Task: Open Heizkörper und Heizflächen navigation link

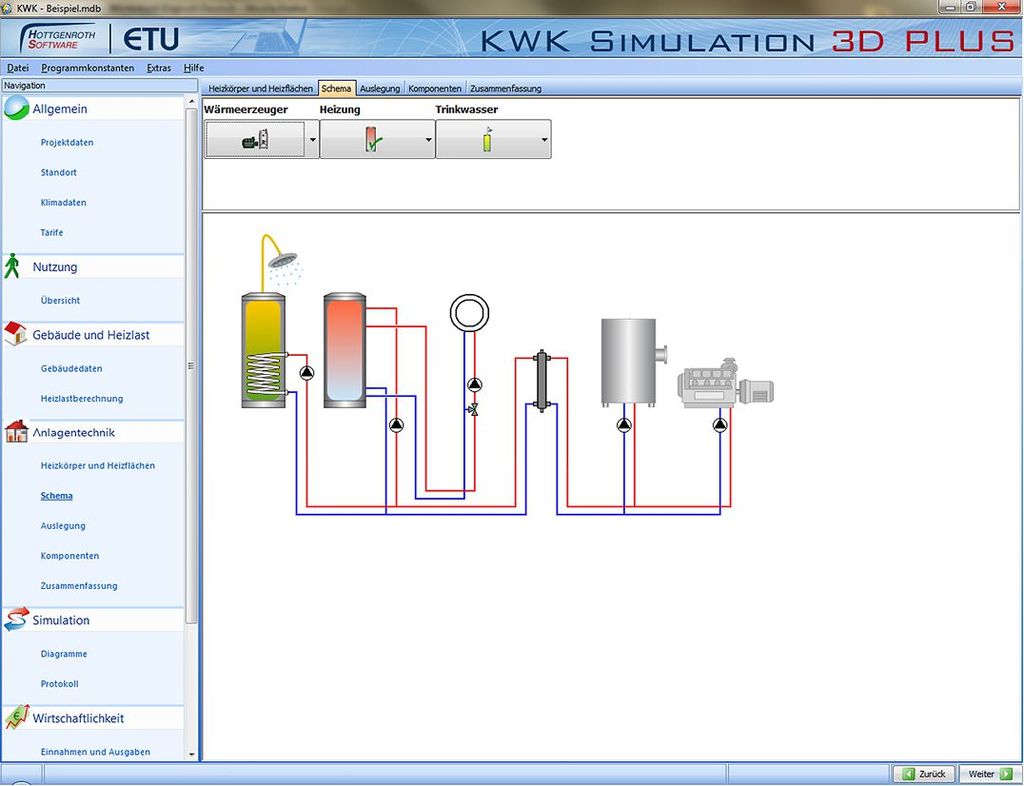Action: 97,465
